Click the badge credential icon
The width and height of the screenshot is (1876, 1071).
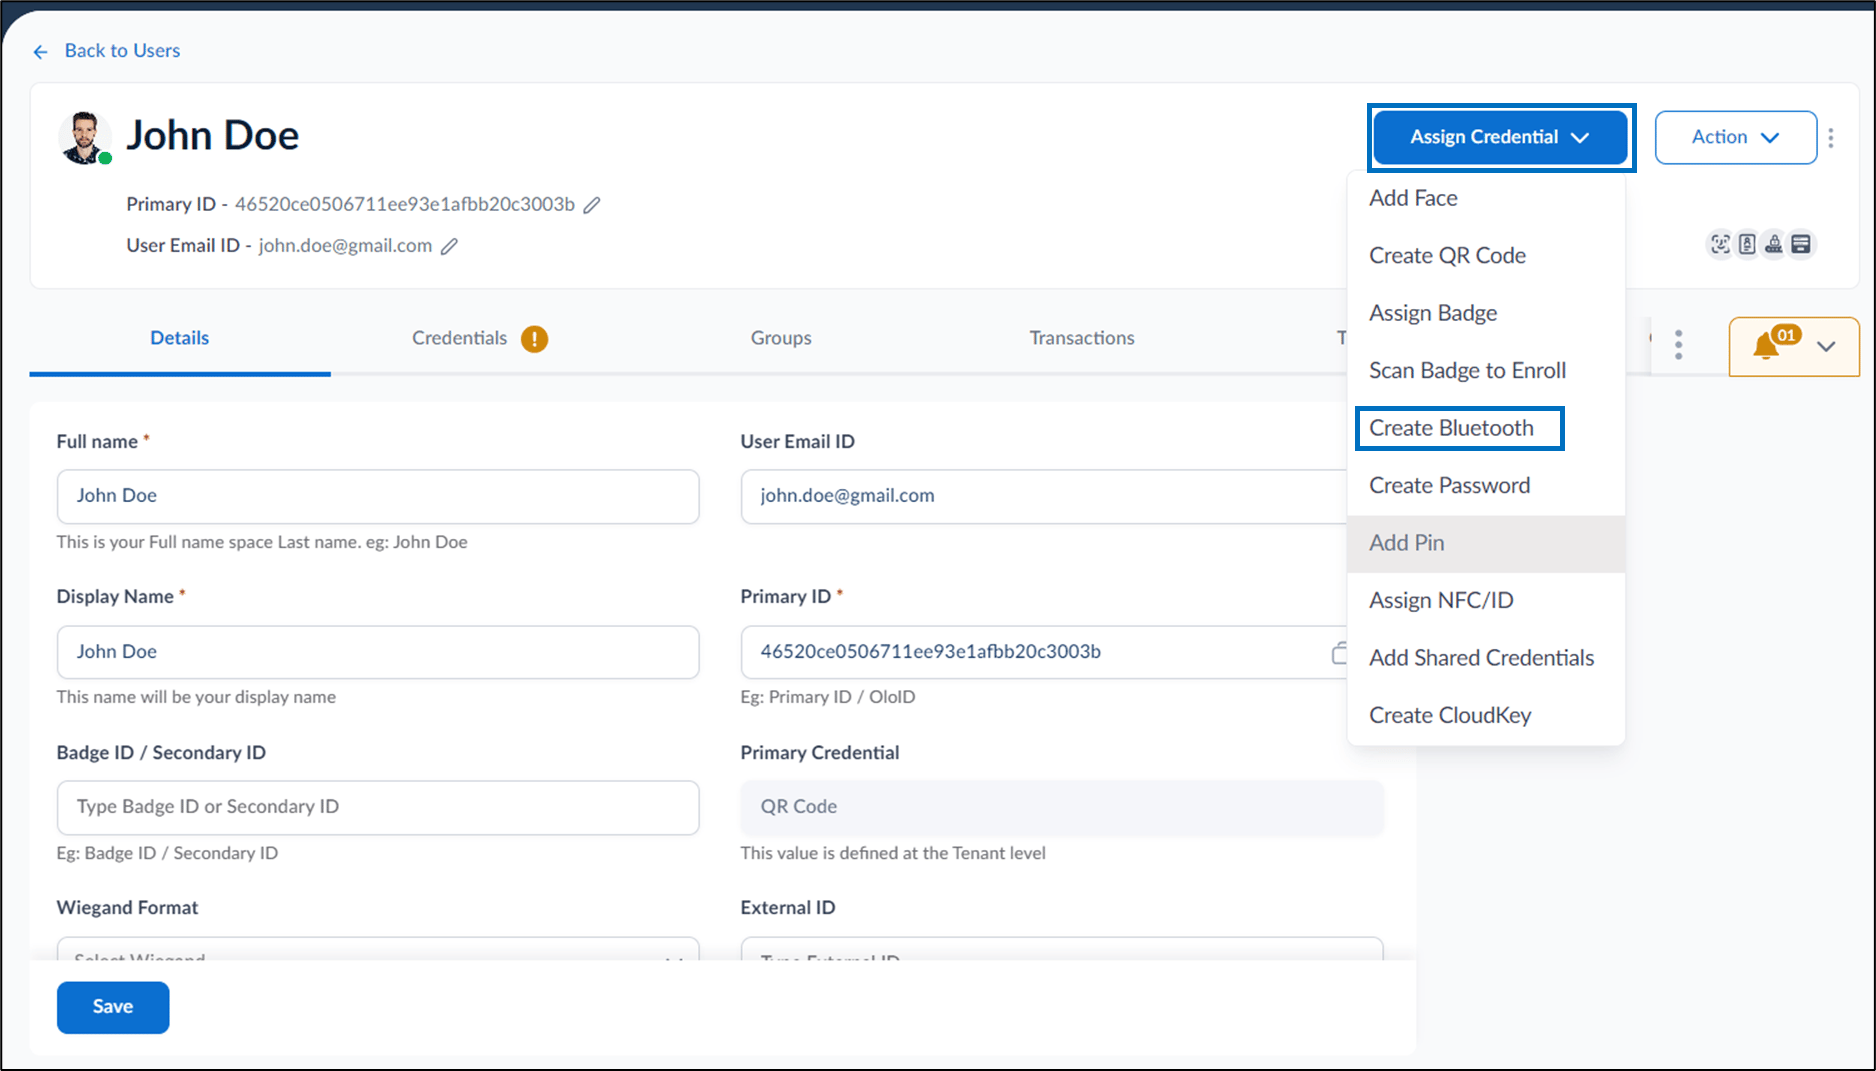coord(1746,244)
